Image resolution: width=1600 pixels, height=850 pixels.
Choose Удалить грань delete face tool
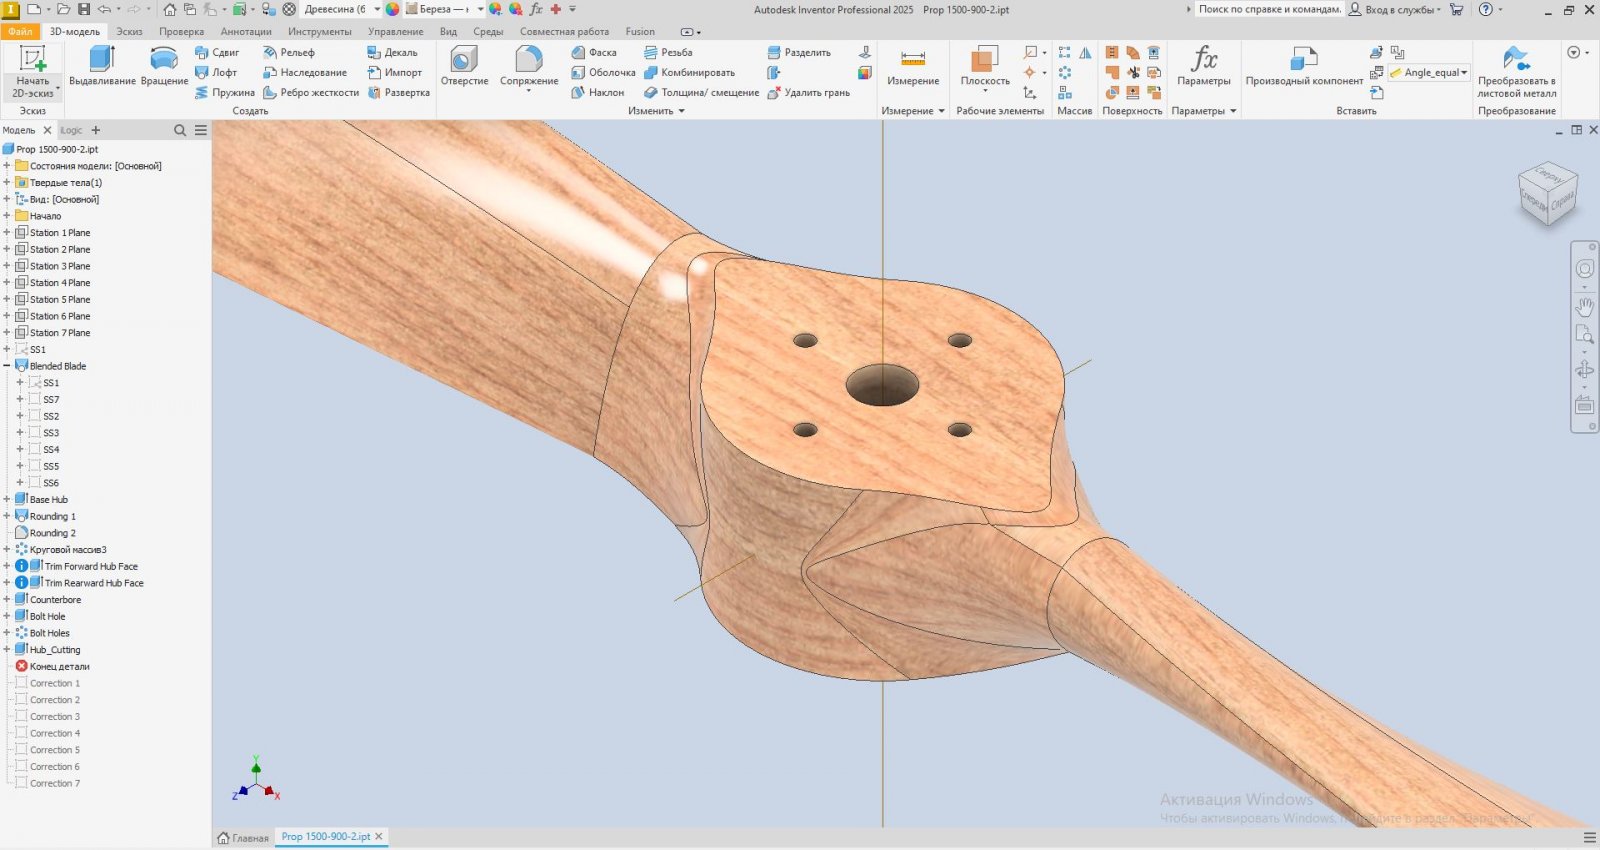809,92
